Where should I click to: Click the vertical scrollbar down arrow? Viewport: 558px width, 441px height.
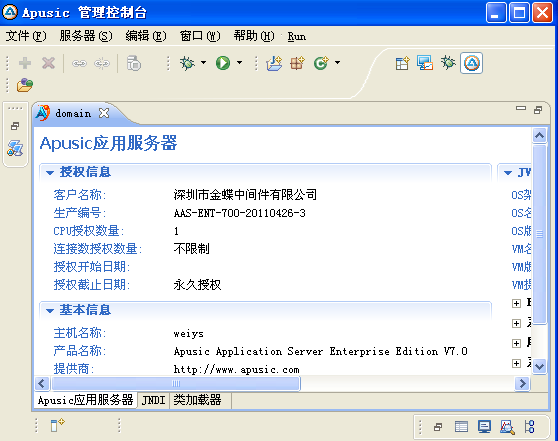pyautogui.click(x=539, y=366)
